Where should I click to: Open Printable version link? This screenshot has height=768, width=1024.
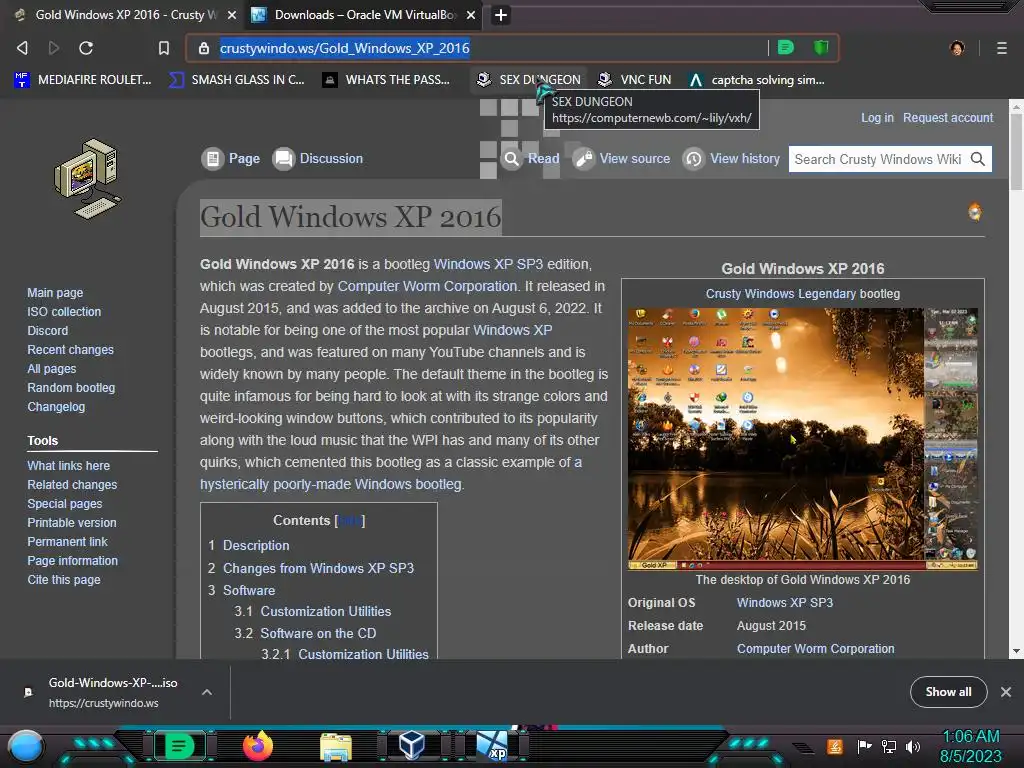coord(72,522)
